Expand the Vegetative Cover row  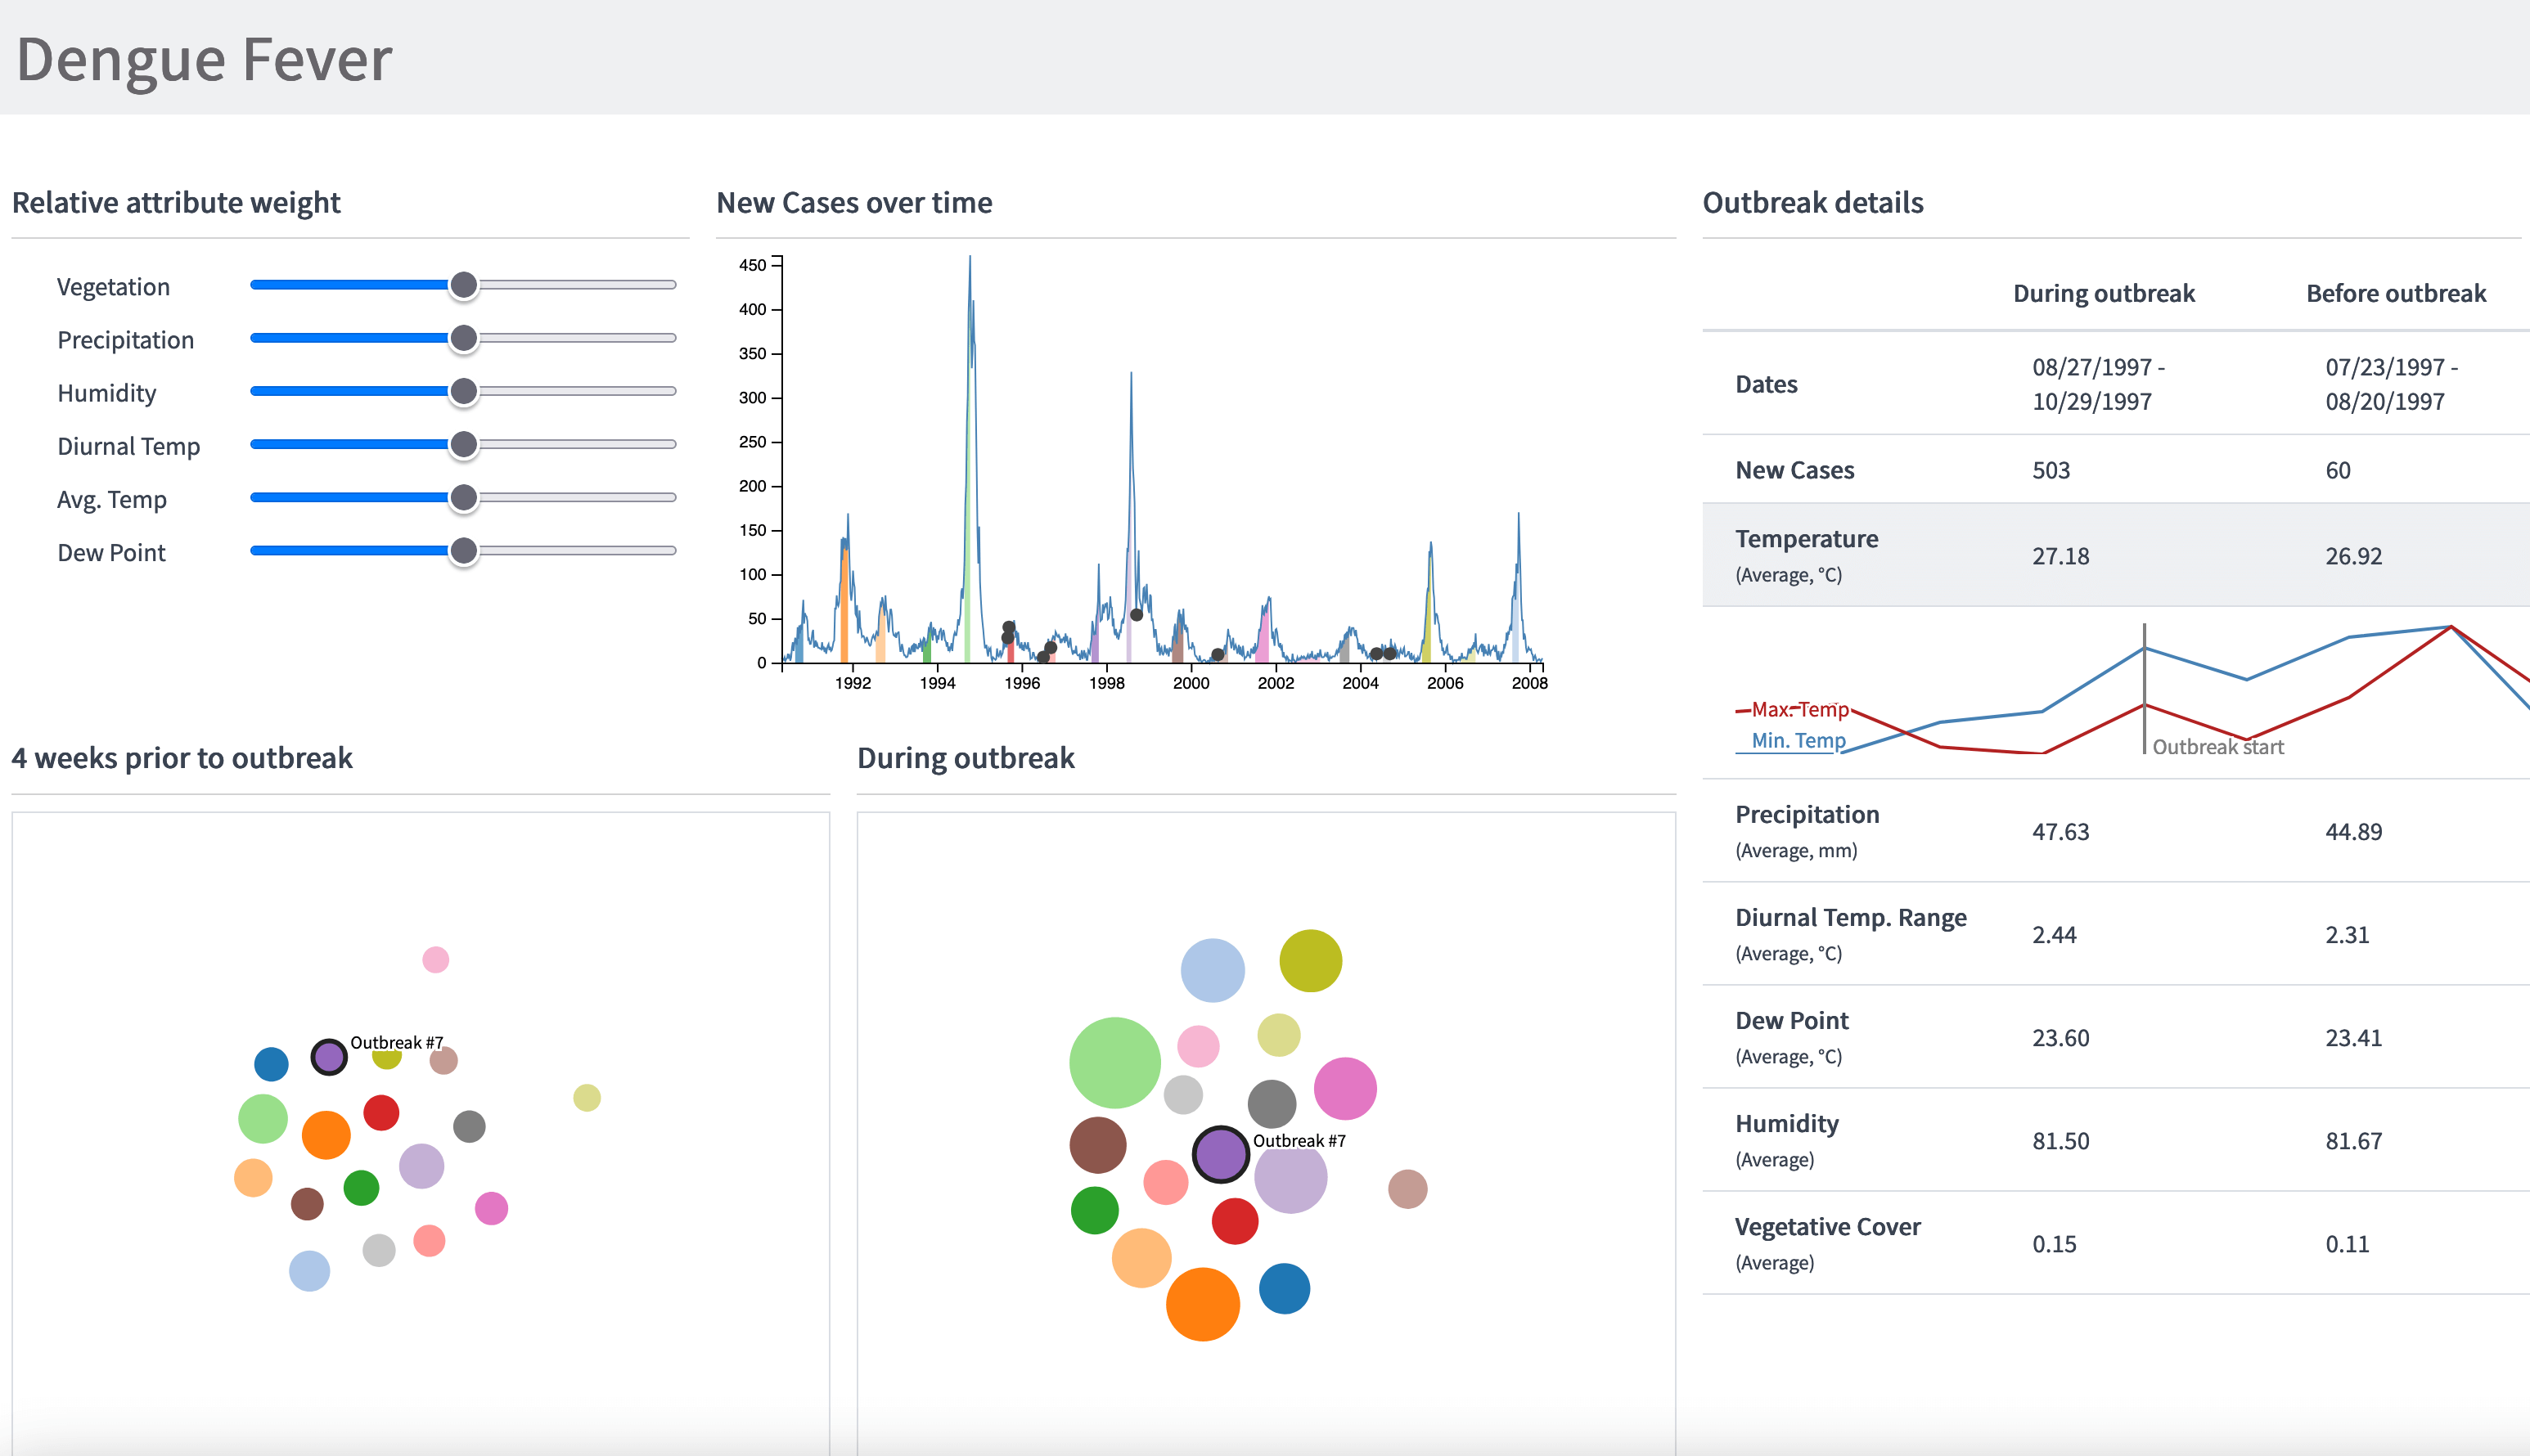[2116, 1243]
